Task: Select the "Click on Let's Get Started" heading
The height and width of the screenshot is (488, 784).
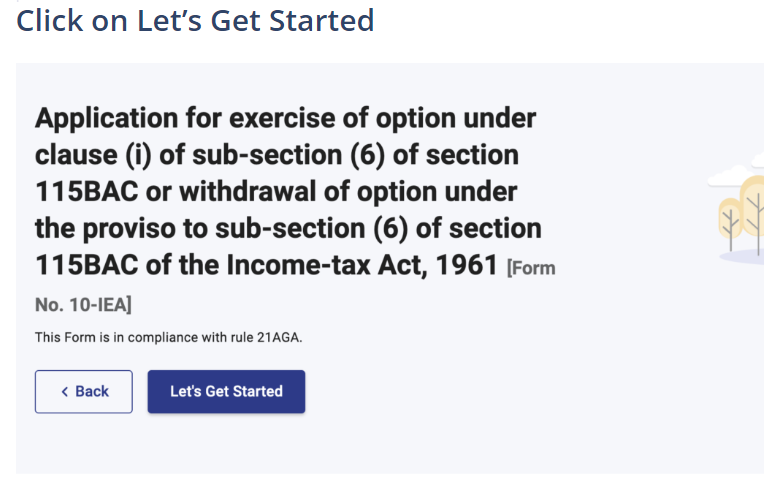Action: point(195,20)
